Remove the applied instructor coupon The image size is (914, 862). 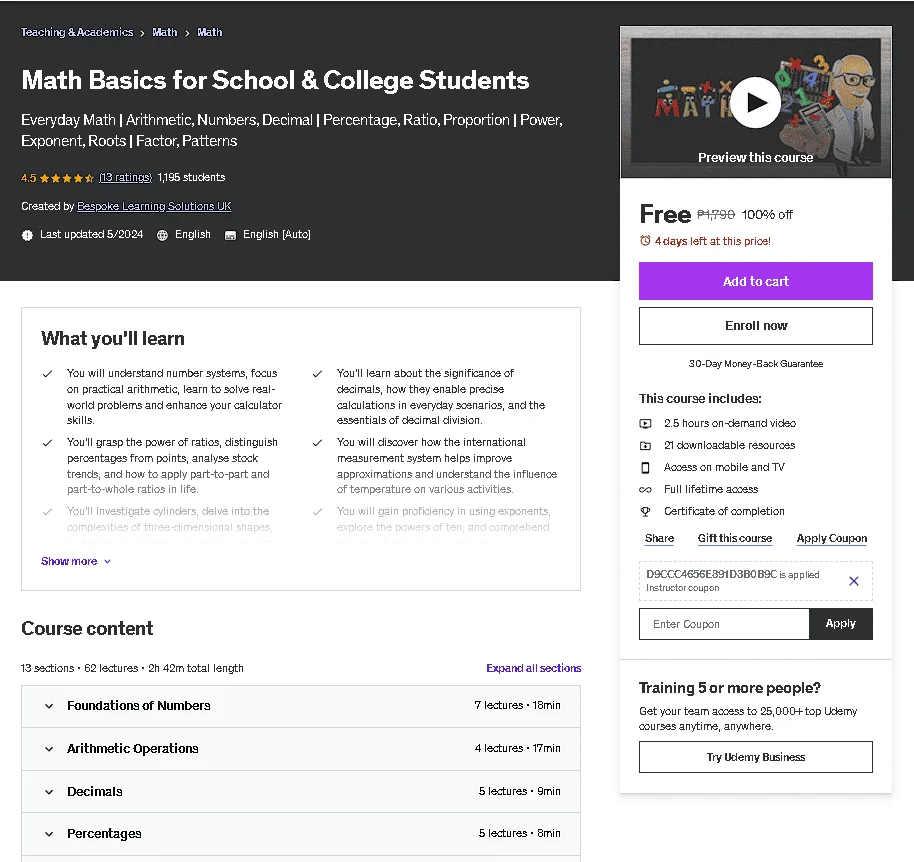853,581
